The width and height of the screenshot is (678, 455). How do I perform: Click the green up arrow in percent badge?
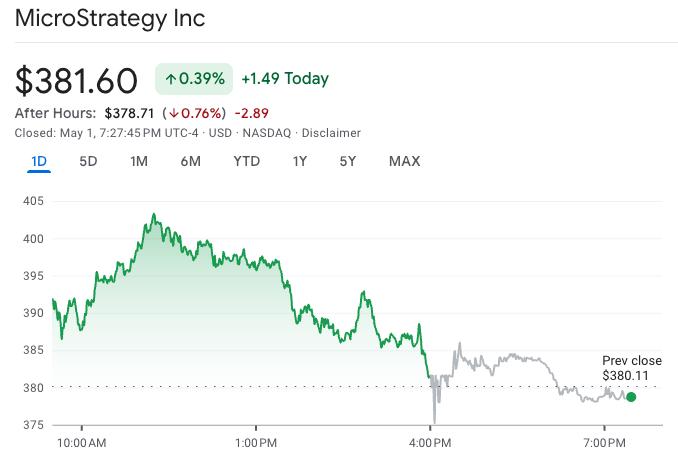coord(172,78)
